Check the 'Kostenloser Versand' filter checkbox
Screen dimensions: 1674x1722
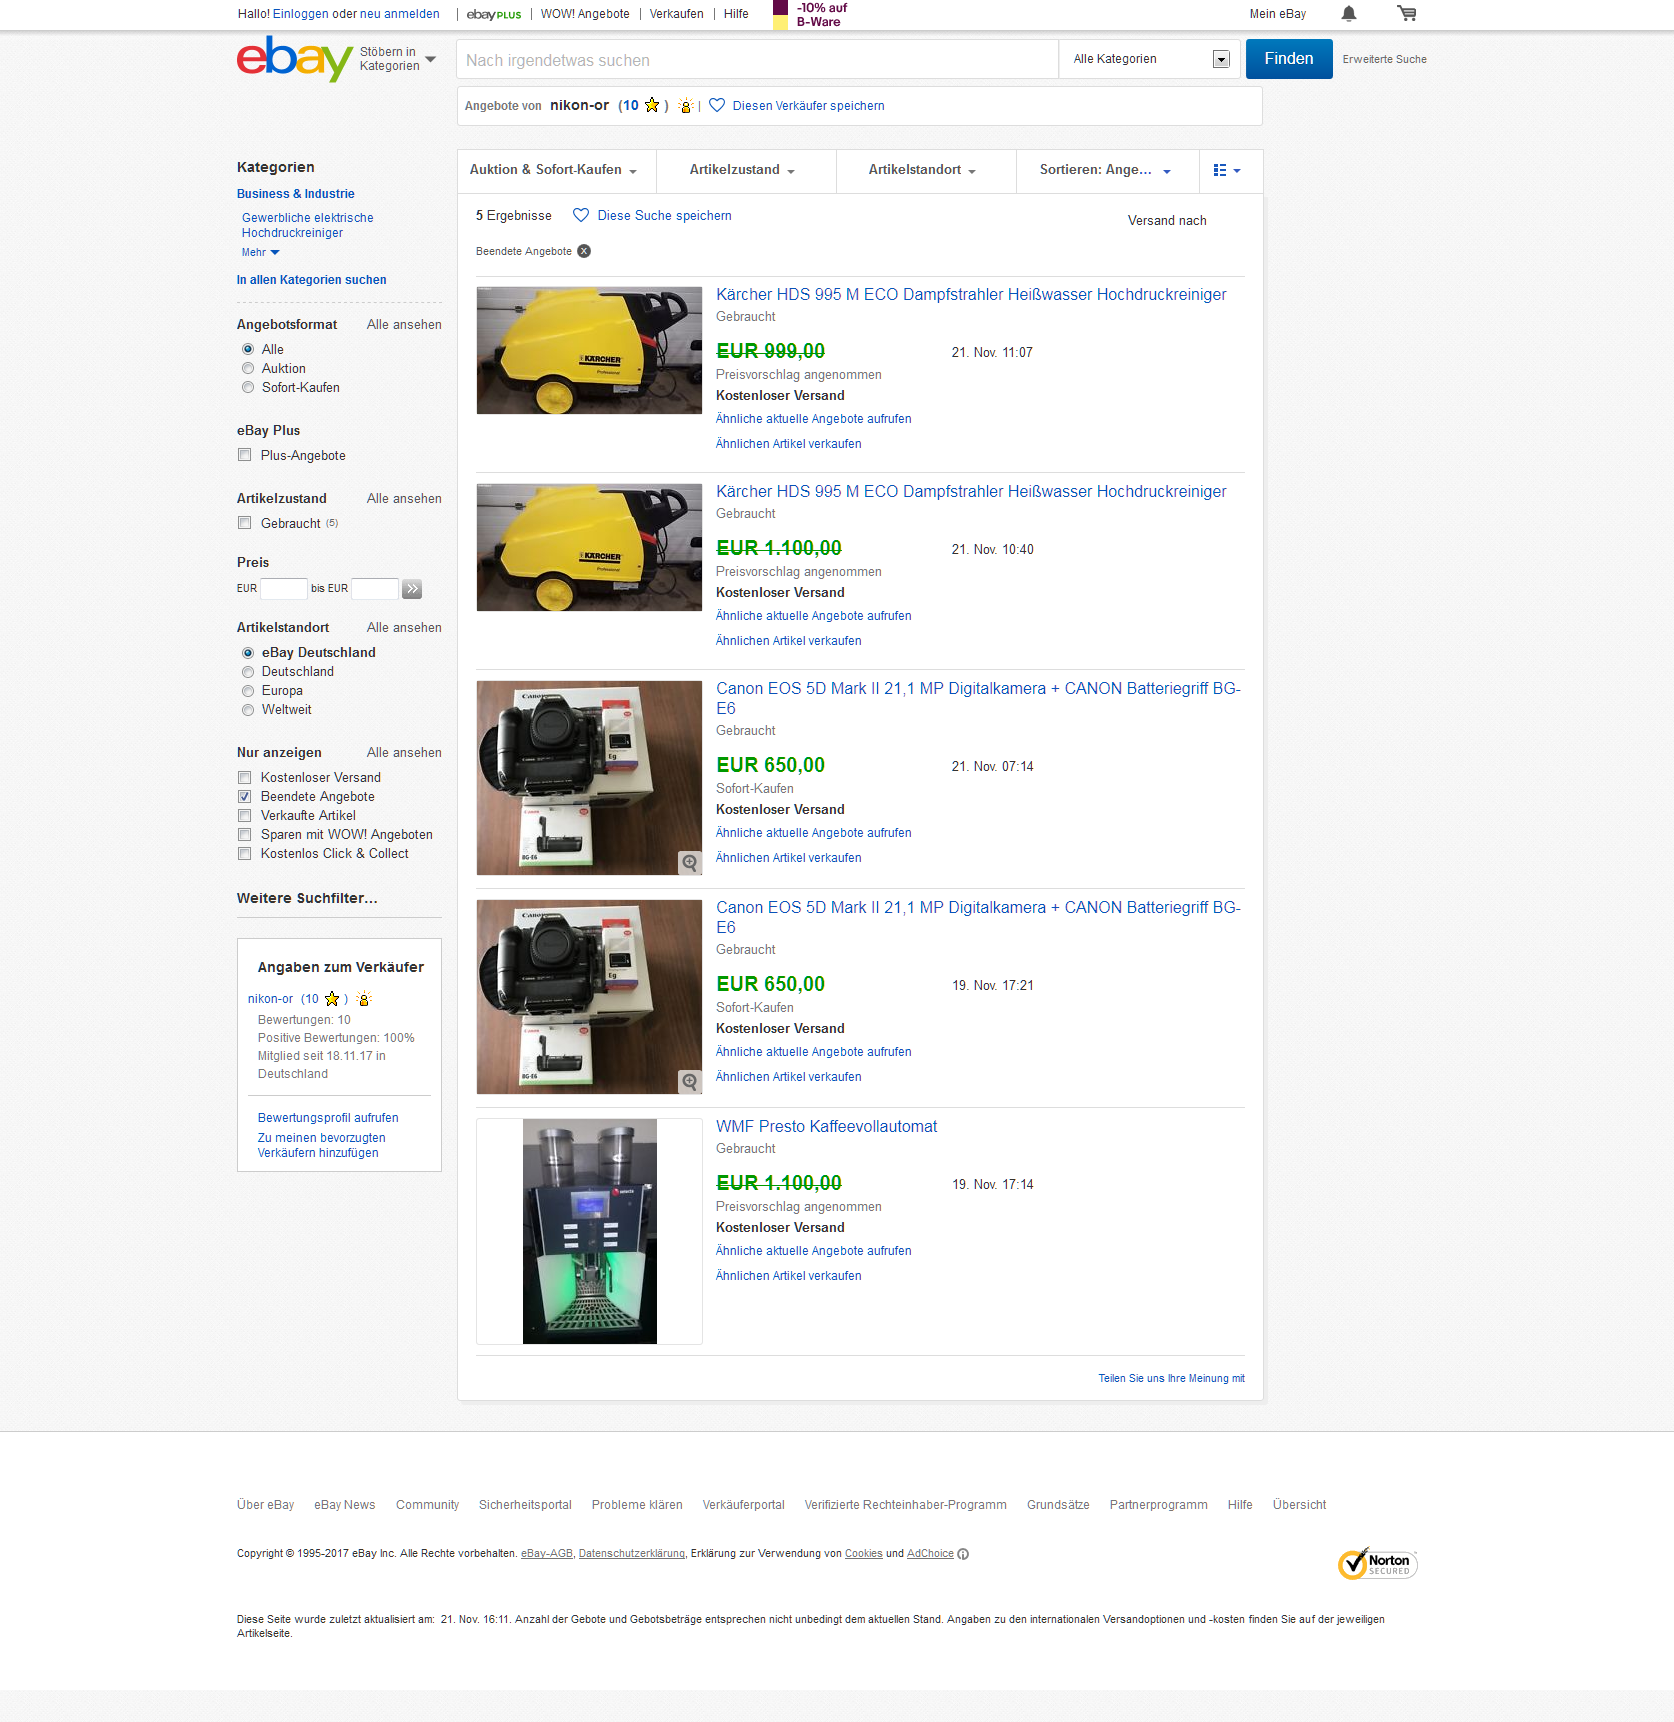tap(244, 778)
